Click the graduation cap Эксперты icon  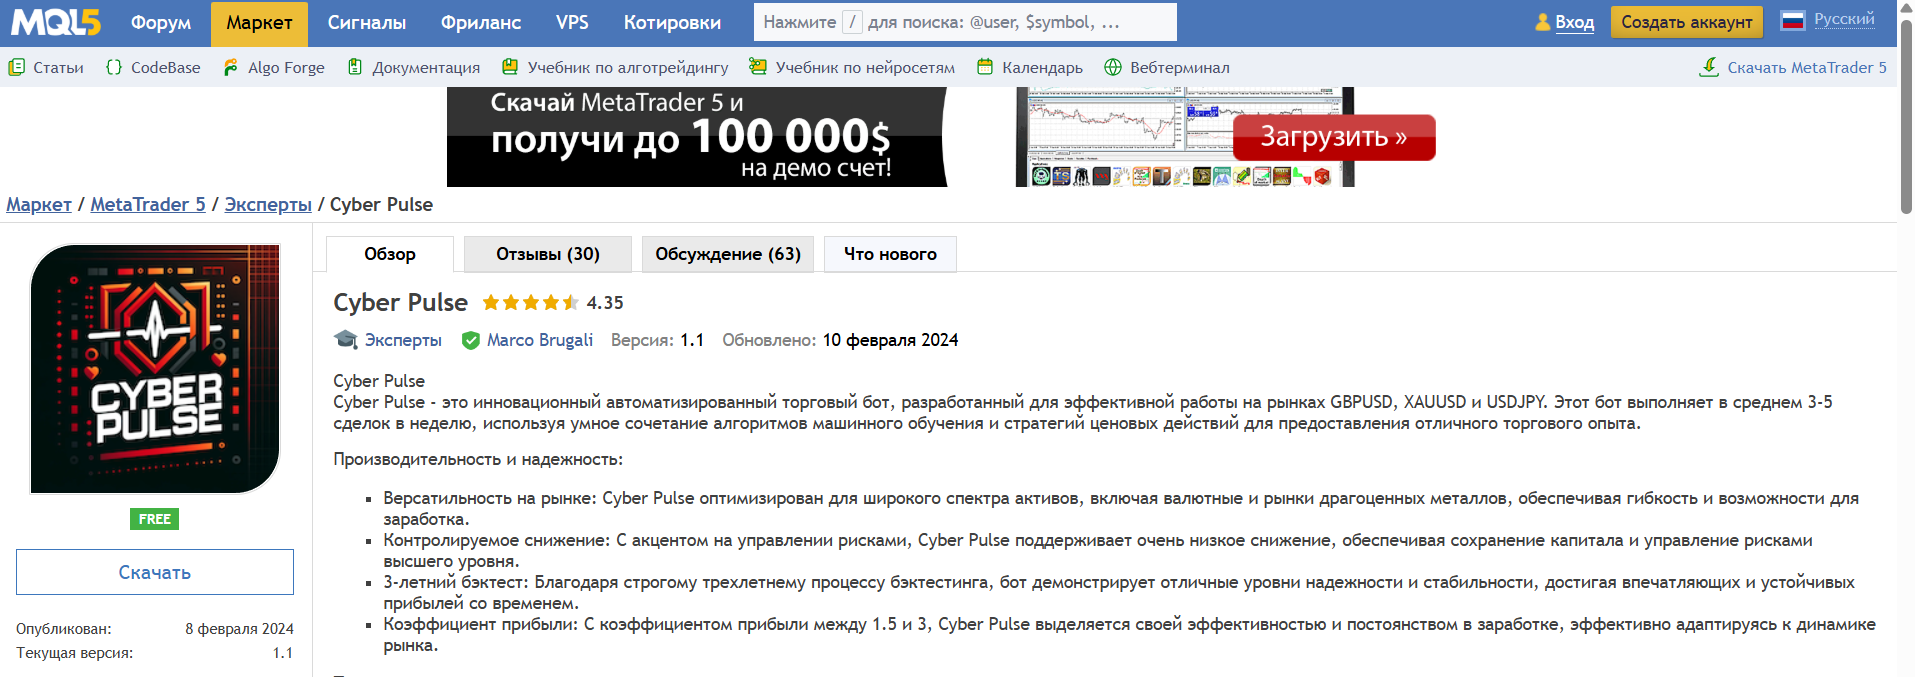pyautogui.click(x=346, y=340)
